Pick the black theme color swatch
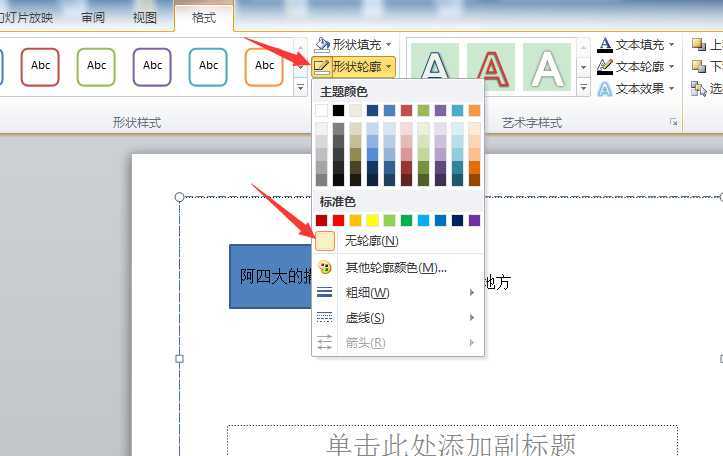The image size is (723, 456). coord(338,110)
